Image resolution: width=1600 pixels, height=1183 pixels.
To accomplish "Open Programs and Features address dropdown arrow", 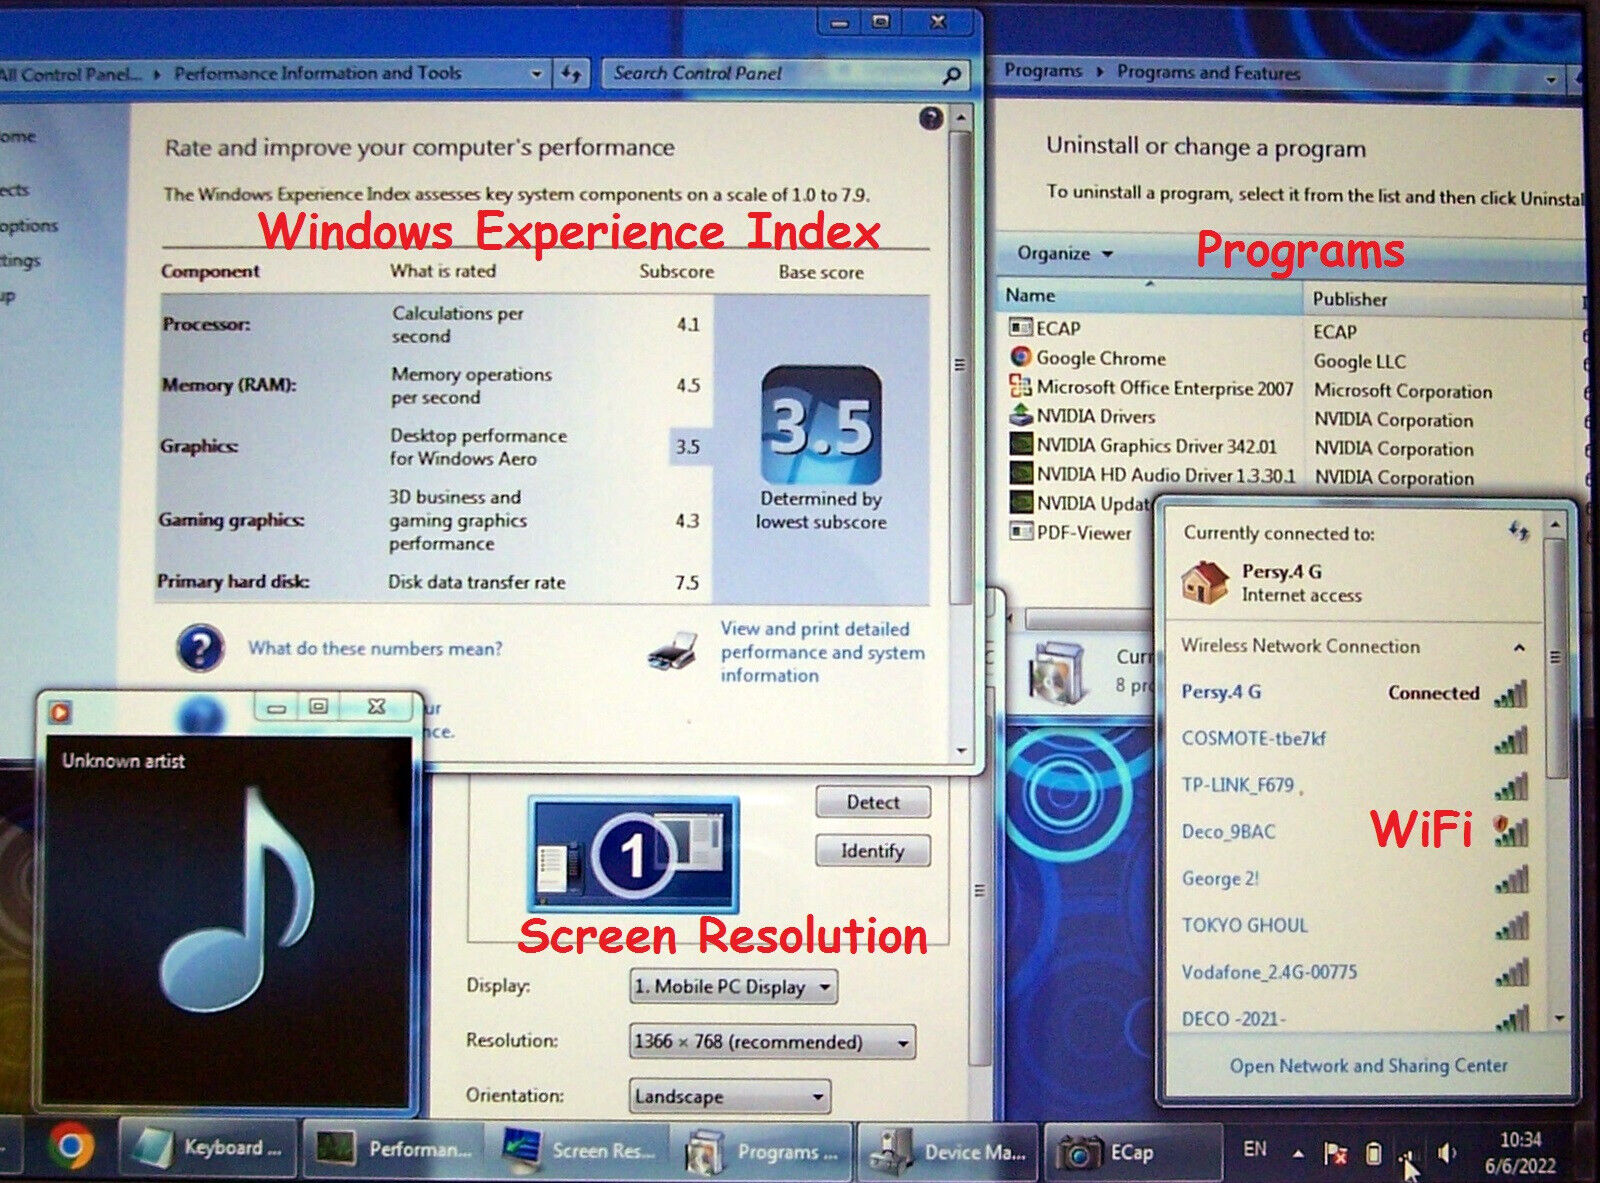I will pyautogui.click(x=1550, y=78).
